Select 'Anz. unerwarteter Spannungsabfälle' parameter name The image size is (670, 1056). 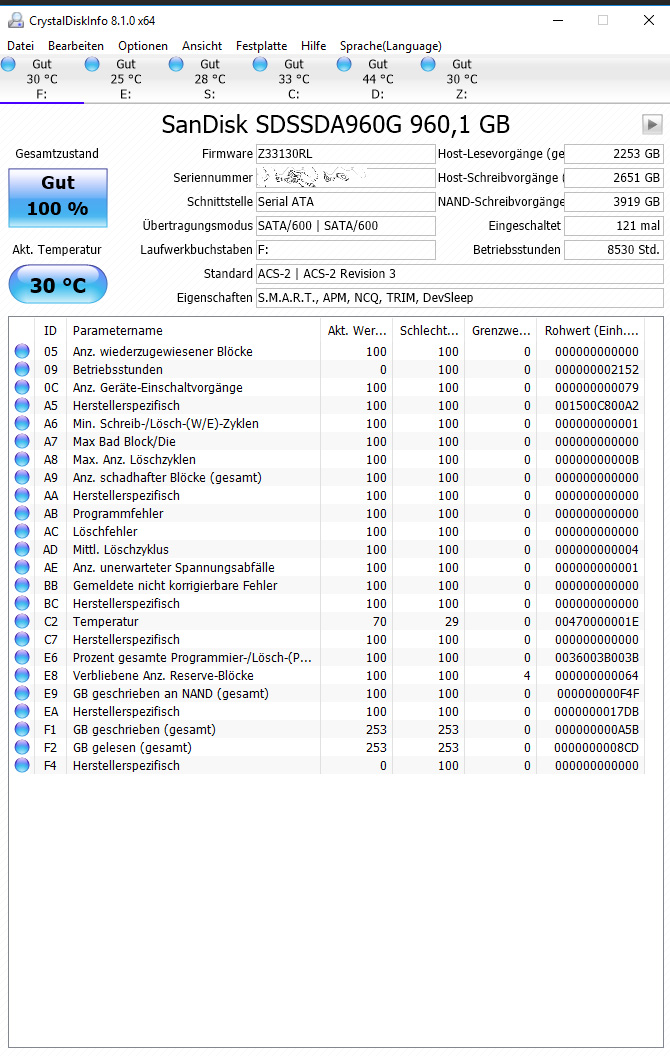pos(174,568)
